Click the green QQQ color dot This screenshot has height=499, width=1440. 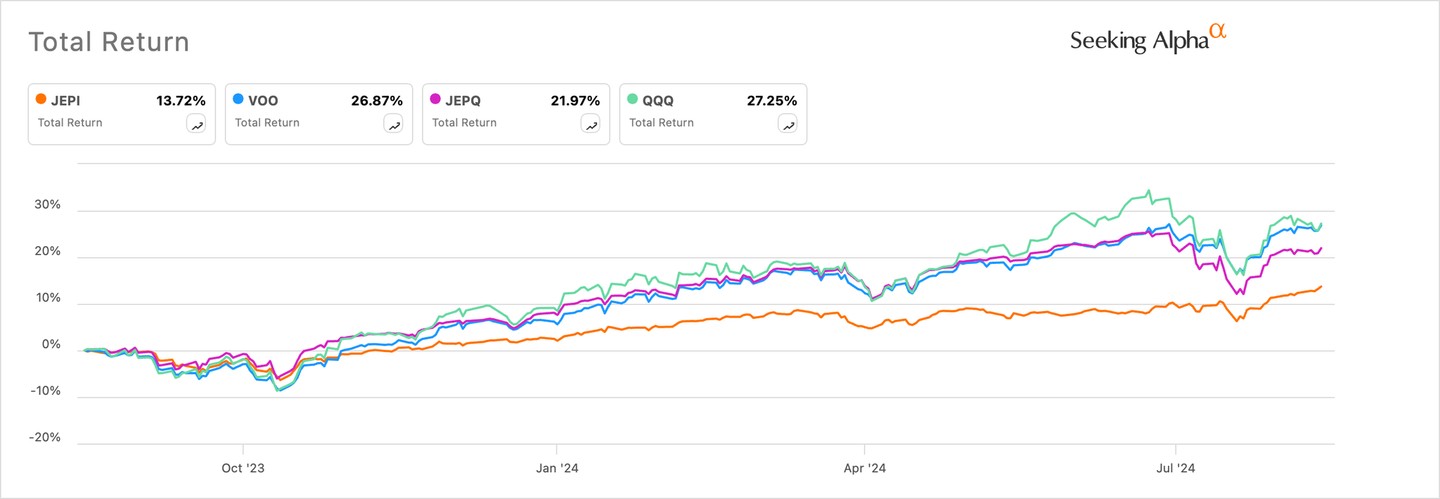632,100
